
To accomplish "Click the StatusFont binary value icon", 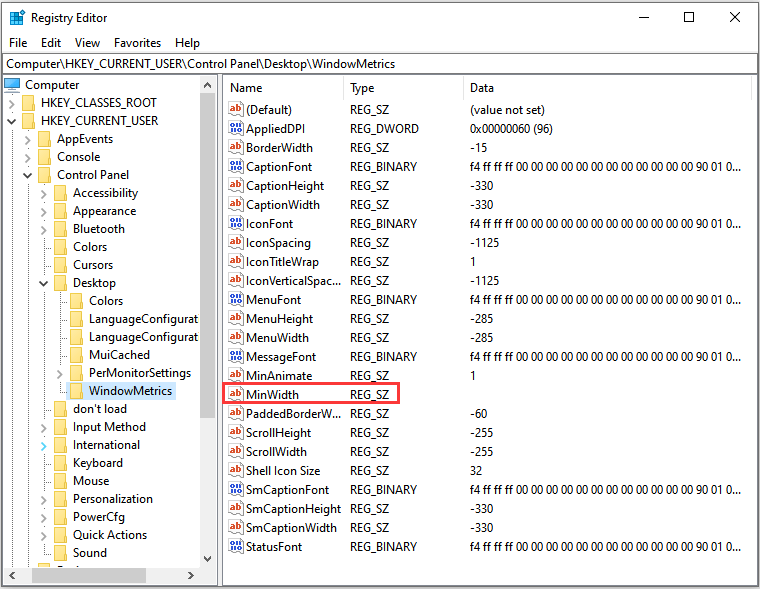I will pyautogui.click(x=236, y=546).
